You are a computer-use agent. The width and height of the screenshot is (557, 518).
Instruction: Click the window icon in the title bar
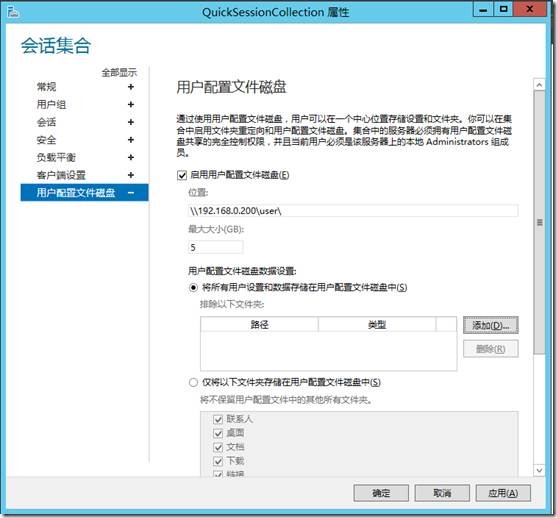click(13, 12)
